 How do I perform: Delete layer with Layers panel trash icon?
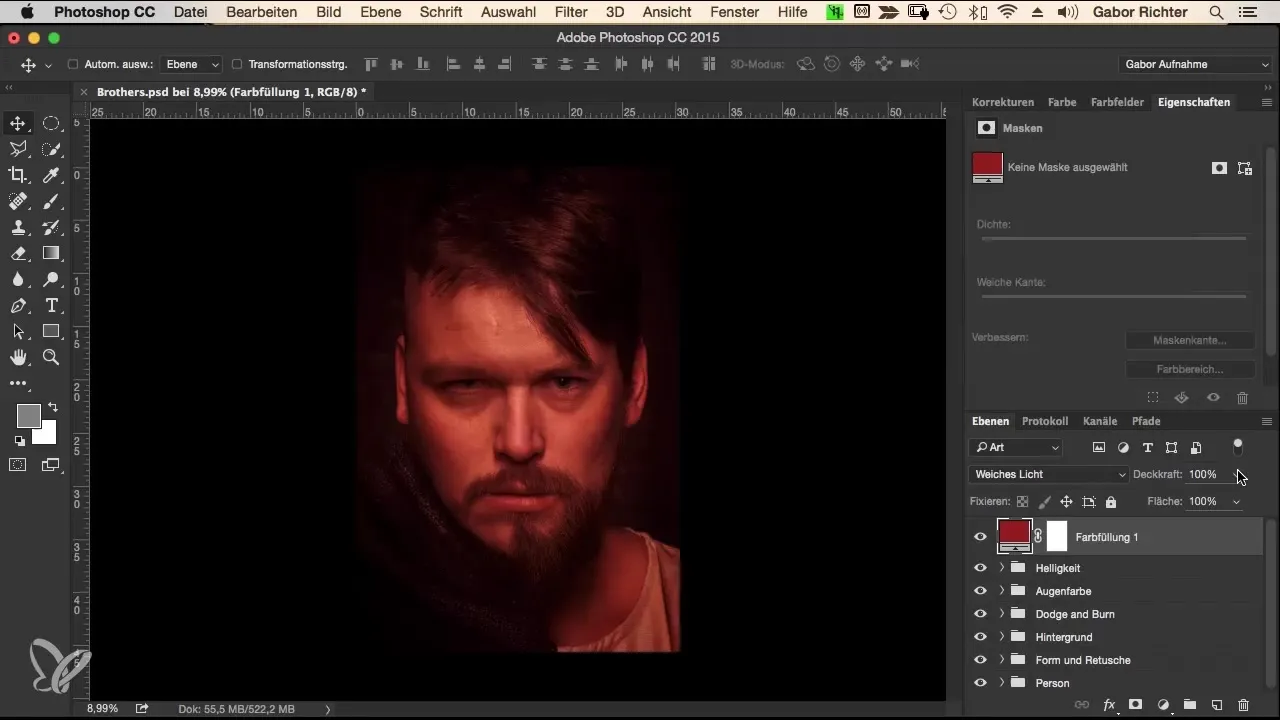(1244, 705)
